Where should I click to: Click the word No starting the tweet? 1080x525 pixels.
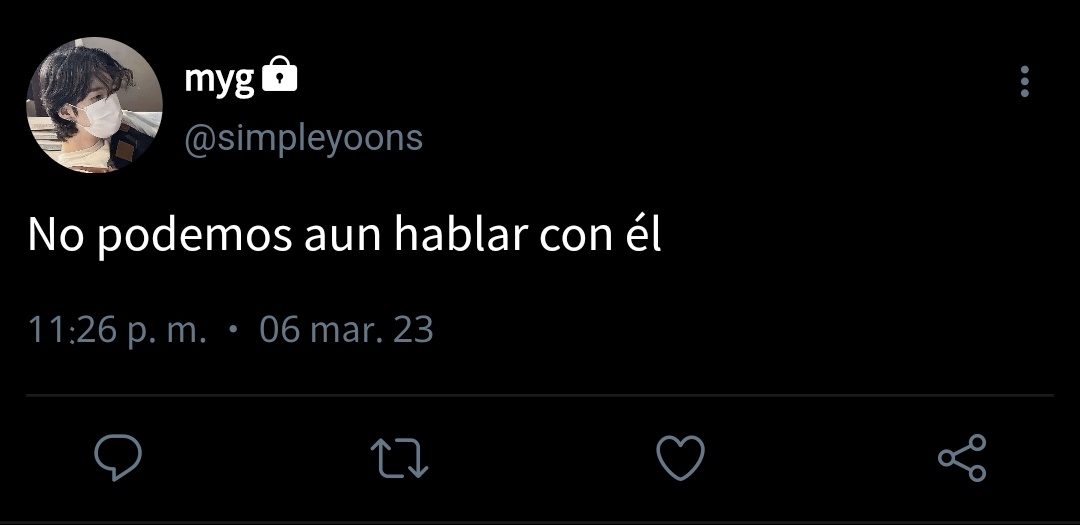point(56,235)
